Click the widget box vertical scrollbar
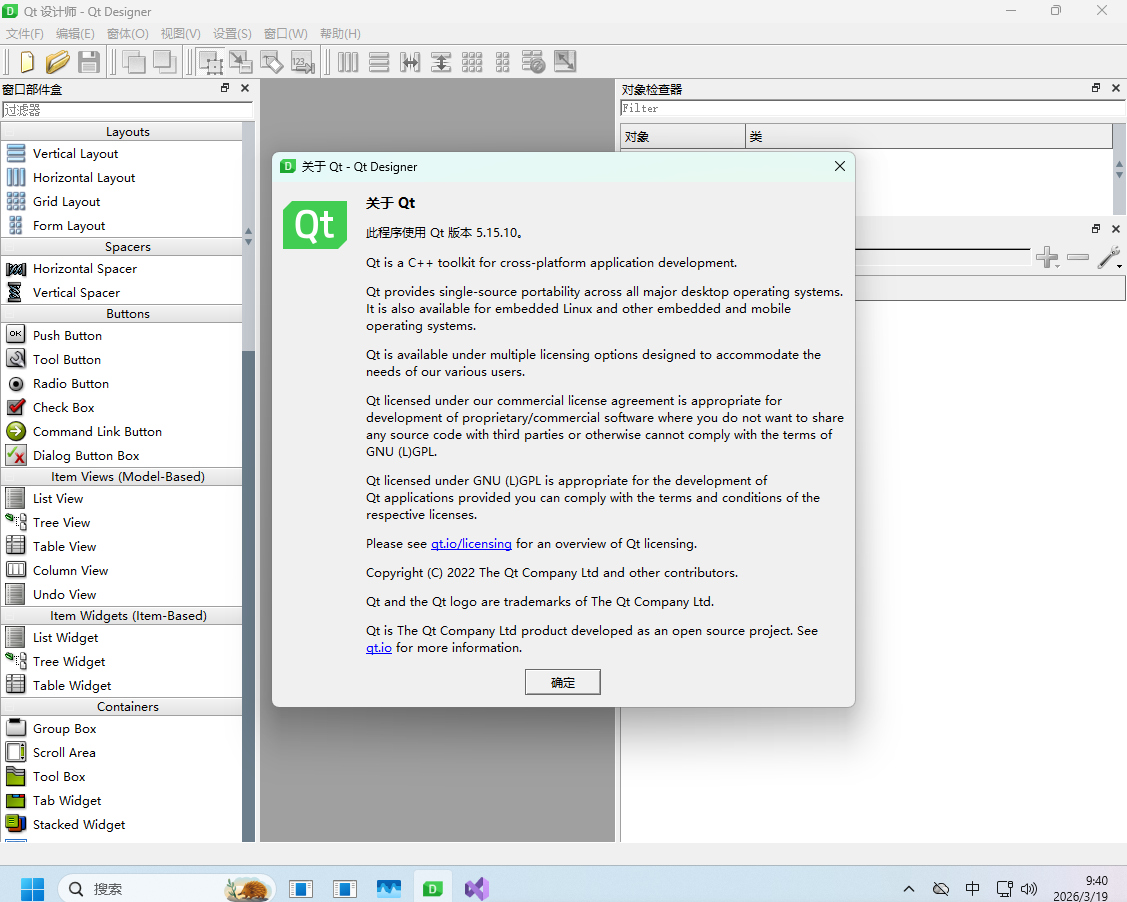The height and width of the screenshot is (902, 1127). pyautogui.click(x=249, y=482)
